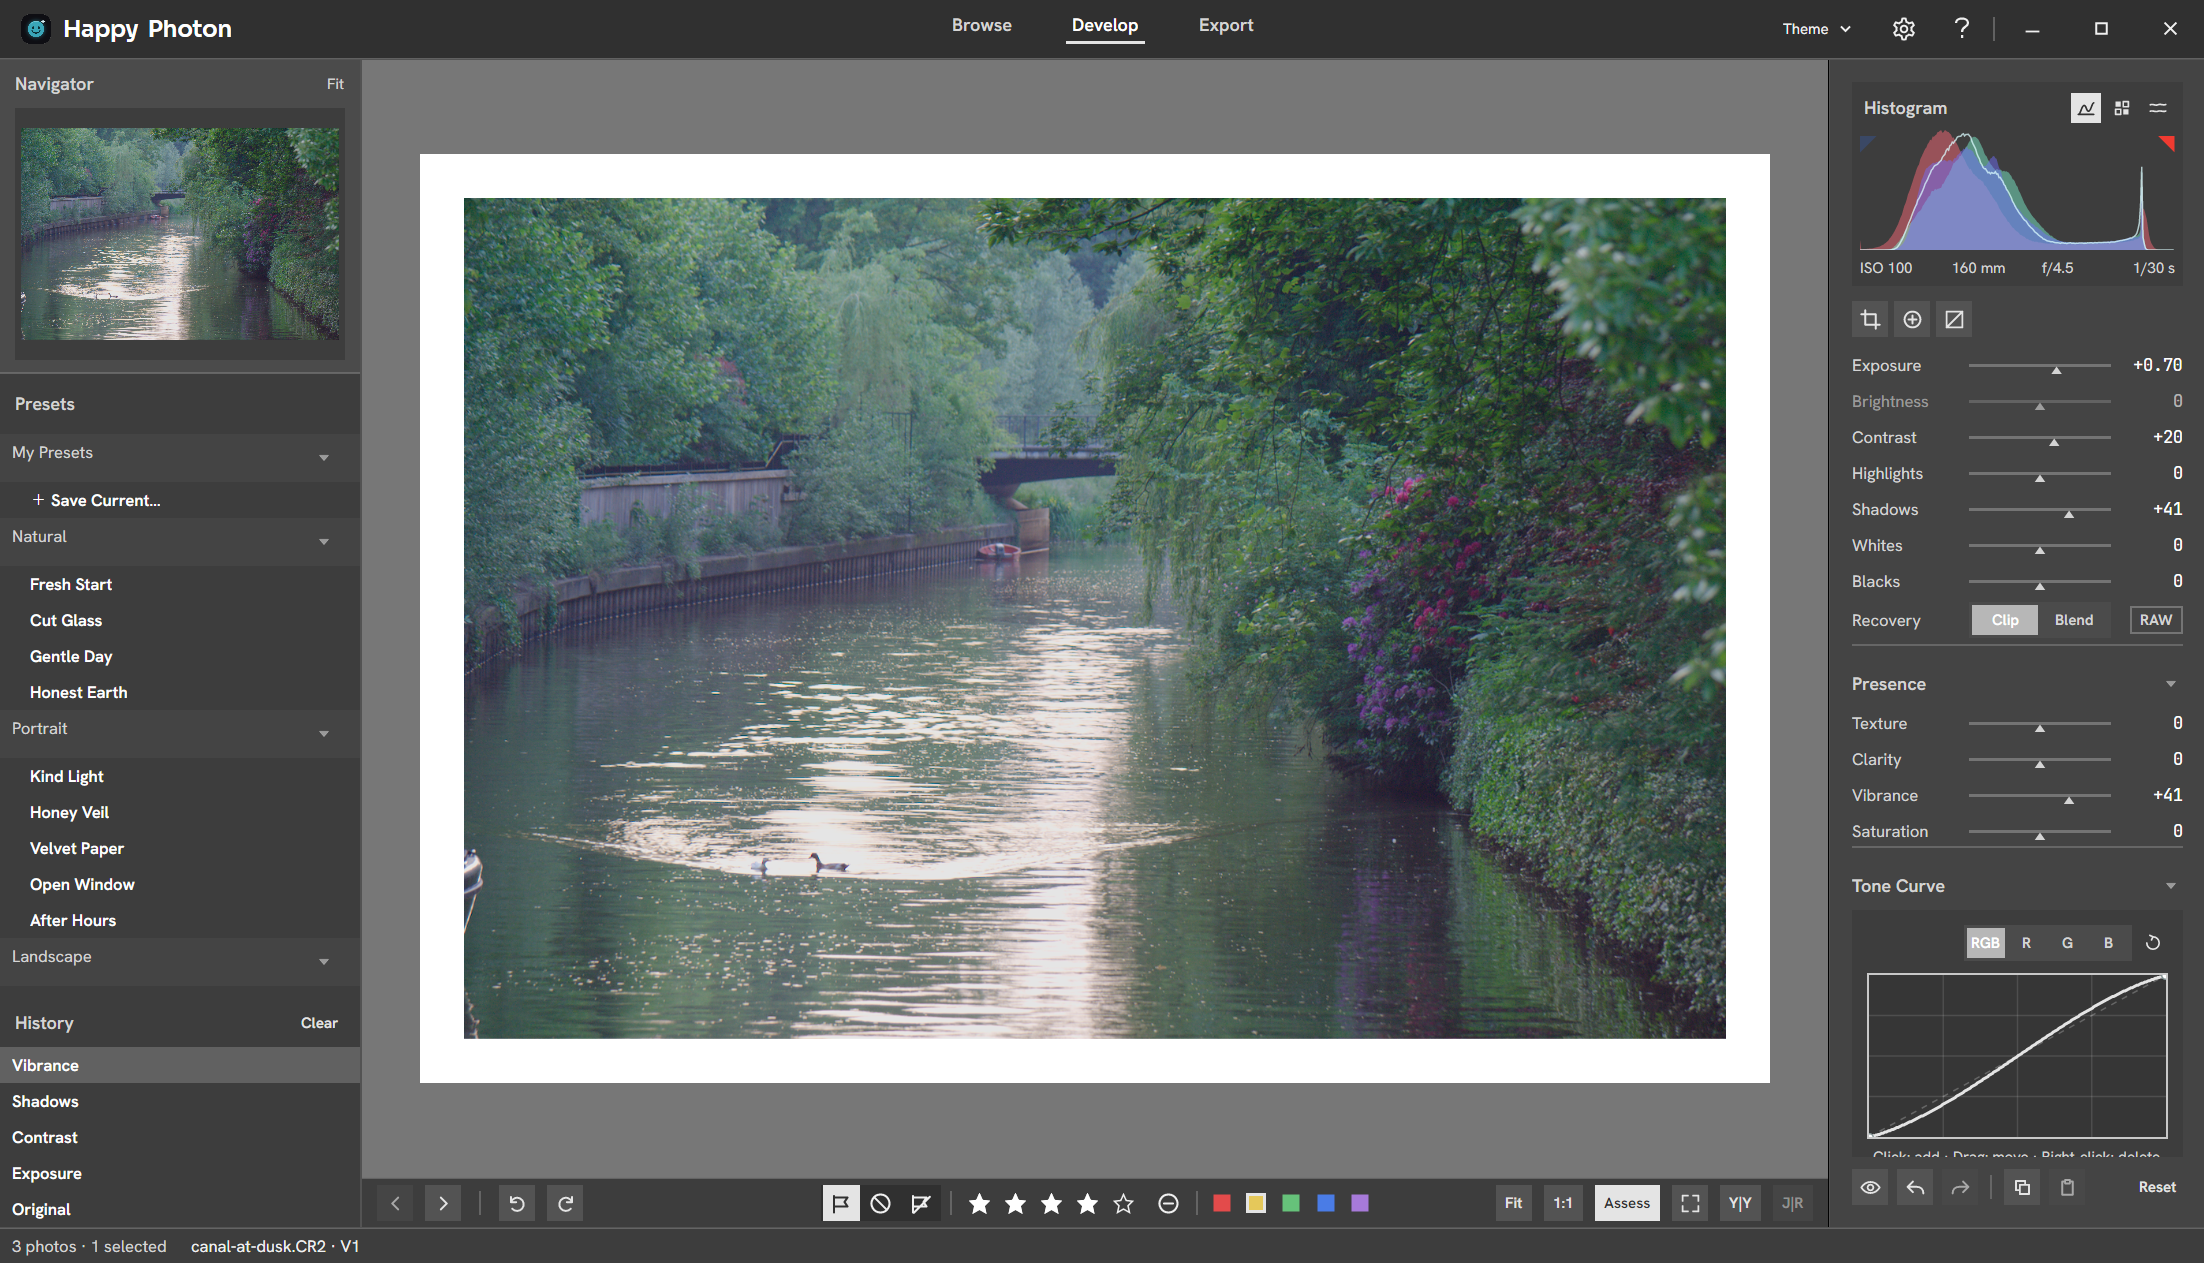Screen dimensions: 2204x1263
Task: Copy develop settings
Action: 2022,1187
